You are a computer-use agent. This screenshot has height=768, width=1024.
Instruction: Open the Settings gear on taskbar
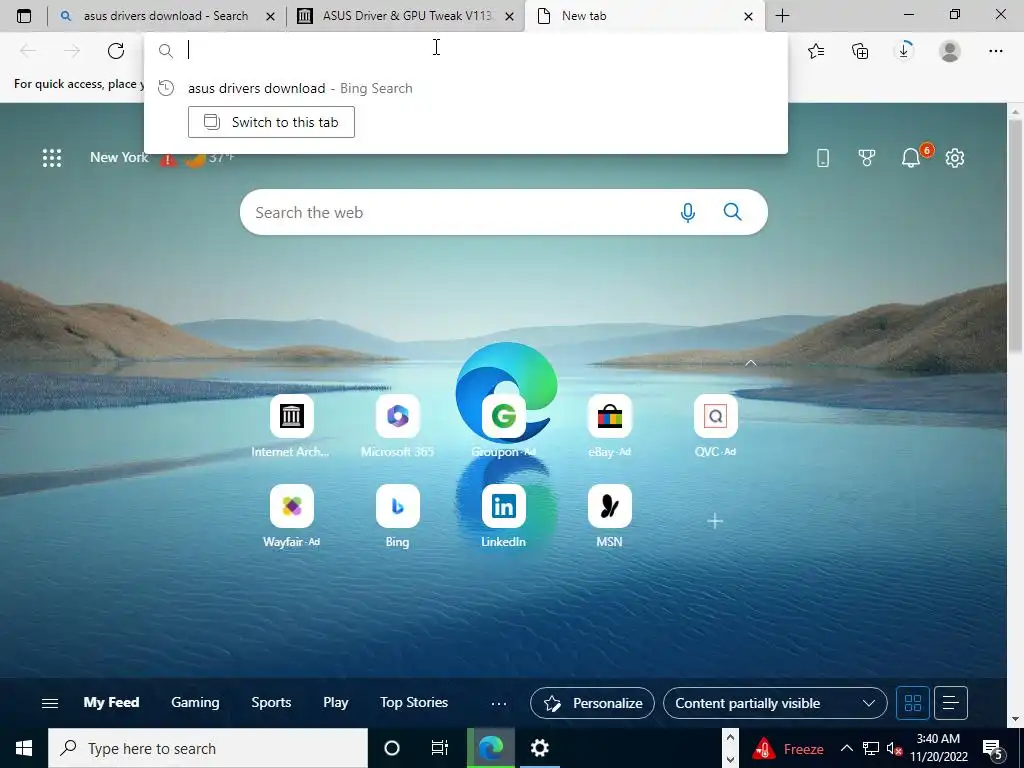pyautogui.click(x=539, y=748)
